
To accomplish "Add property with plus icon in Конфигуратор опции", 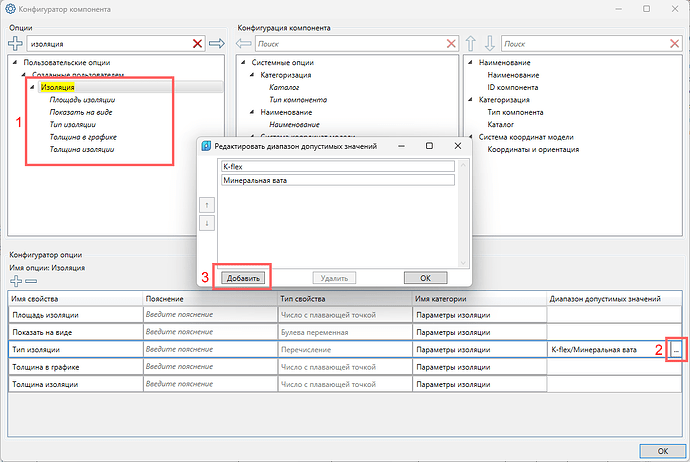I will tap(16, 281).
